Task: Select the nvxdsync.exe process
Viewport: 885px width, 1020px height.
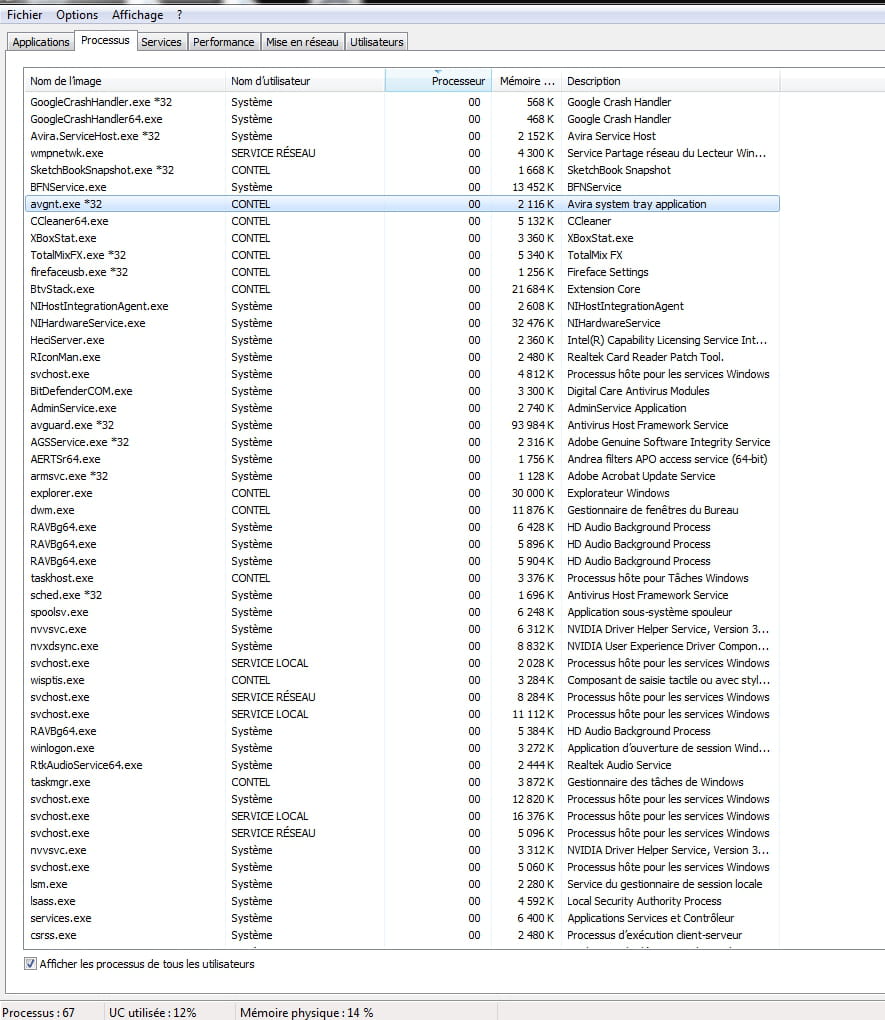Action: click(x=402, y=646)
